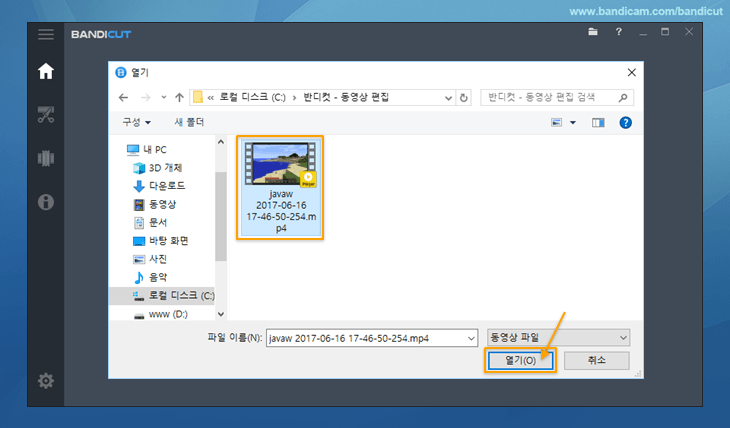Screen dimensions: 730x428
Task: Open the file name history dropdown
Action: [471, 339]
